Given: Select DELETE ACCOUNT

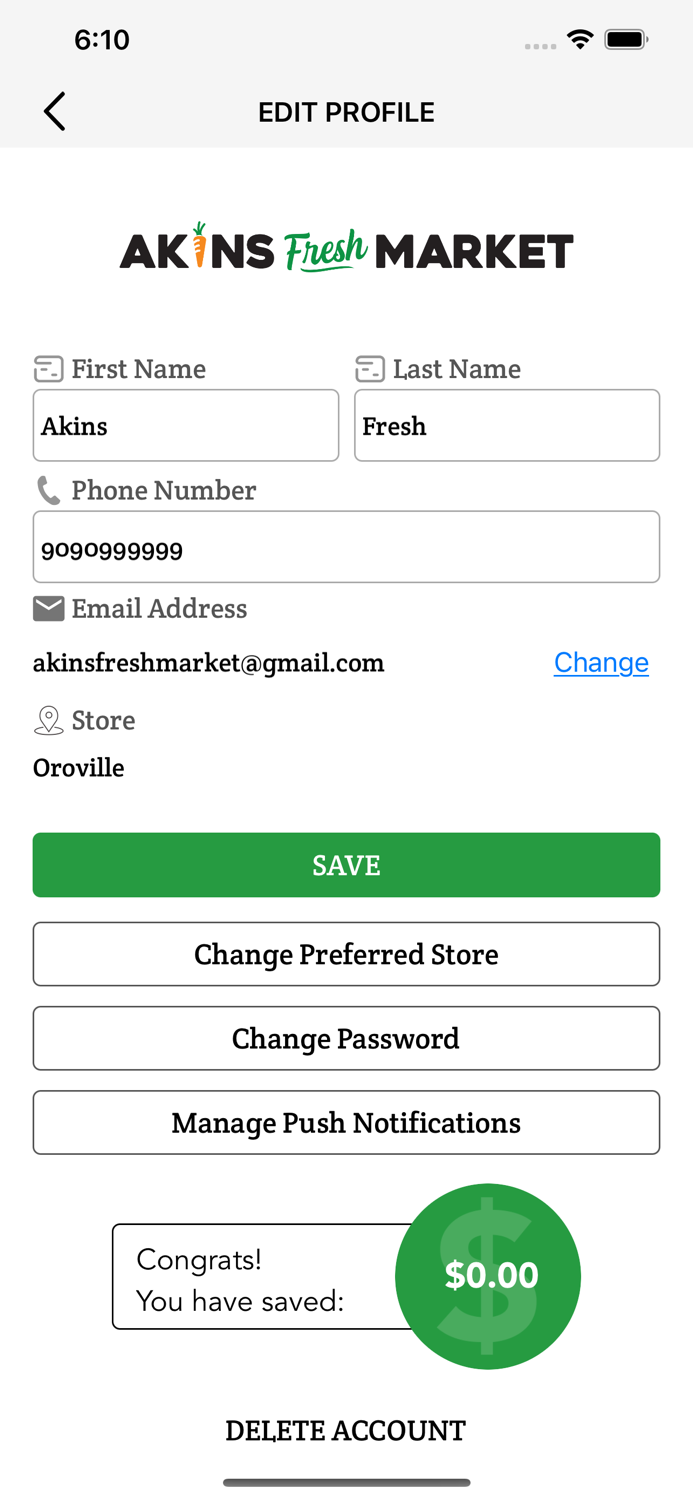Looking at the screenshot, I should pos(346,1430).
